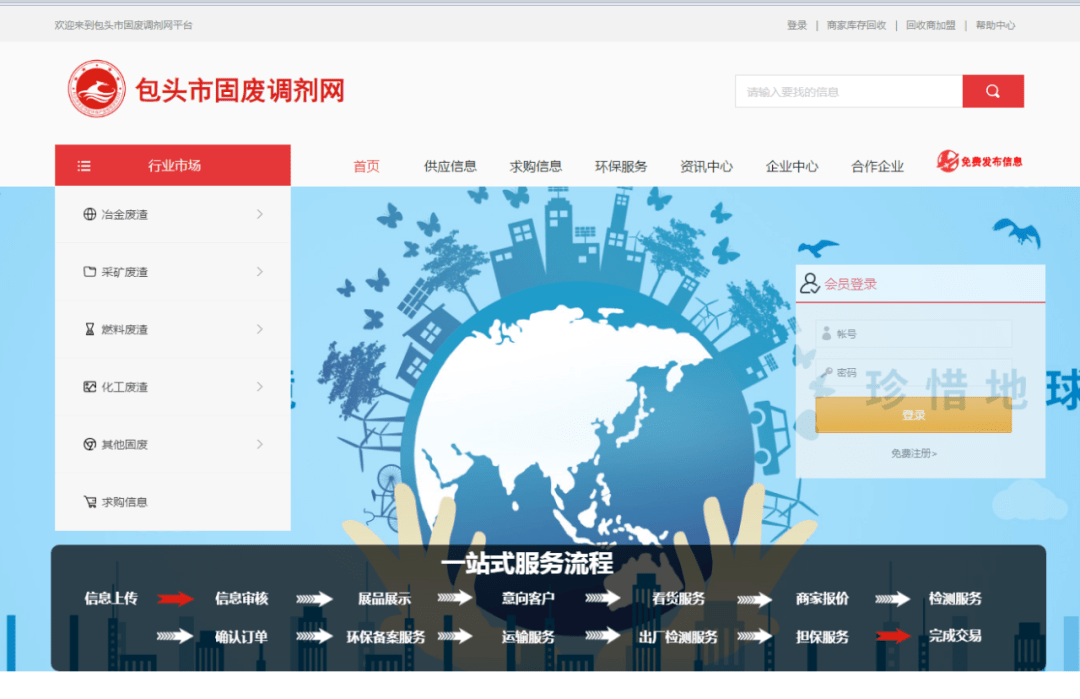The height and width of the screenshot is (699, 1080).
Task: Open the 首页 navigation tab
Action: point(364,166)
